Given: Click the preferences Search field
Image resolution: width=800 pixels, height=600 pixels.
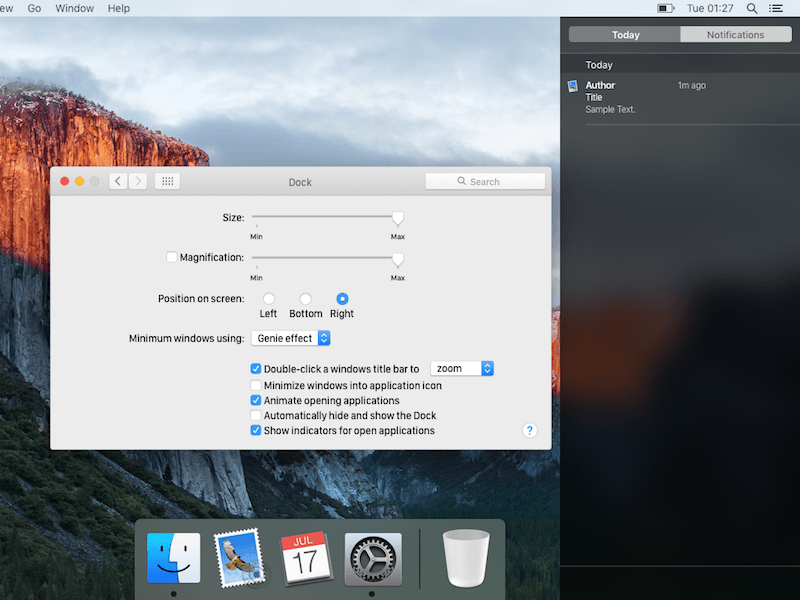Looking at the screenshot, I should (485, 181).
